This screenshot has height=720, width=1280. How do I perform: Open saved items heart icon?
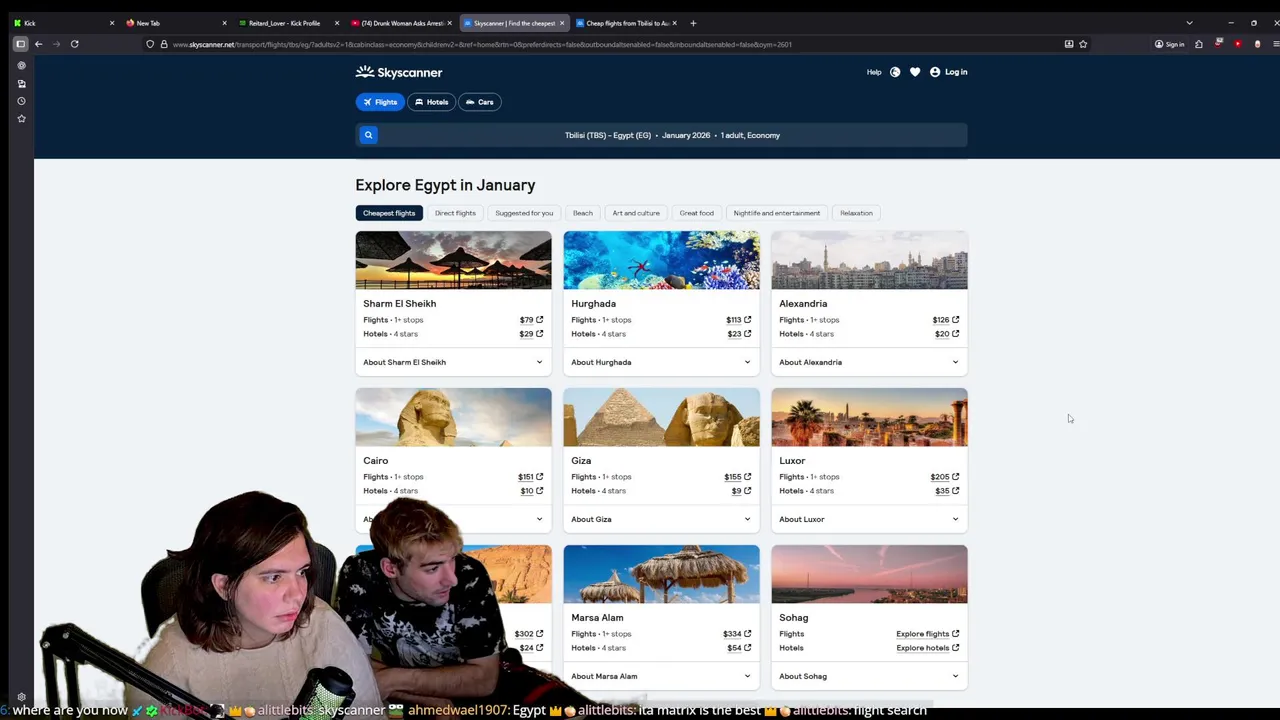(915, 72)
